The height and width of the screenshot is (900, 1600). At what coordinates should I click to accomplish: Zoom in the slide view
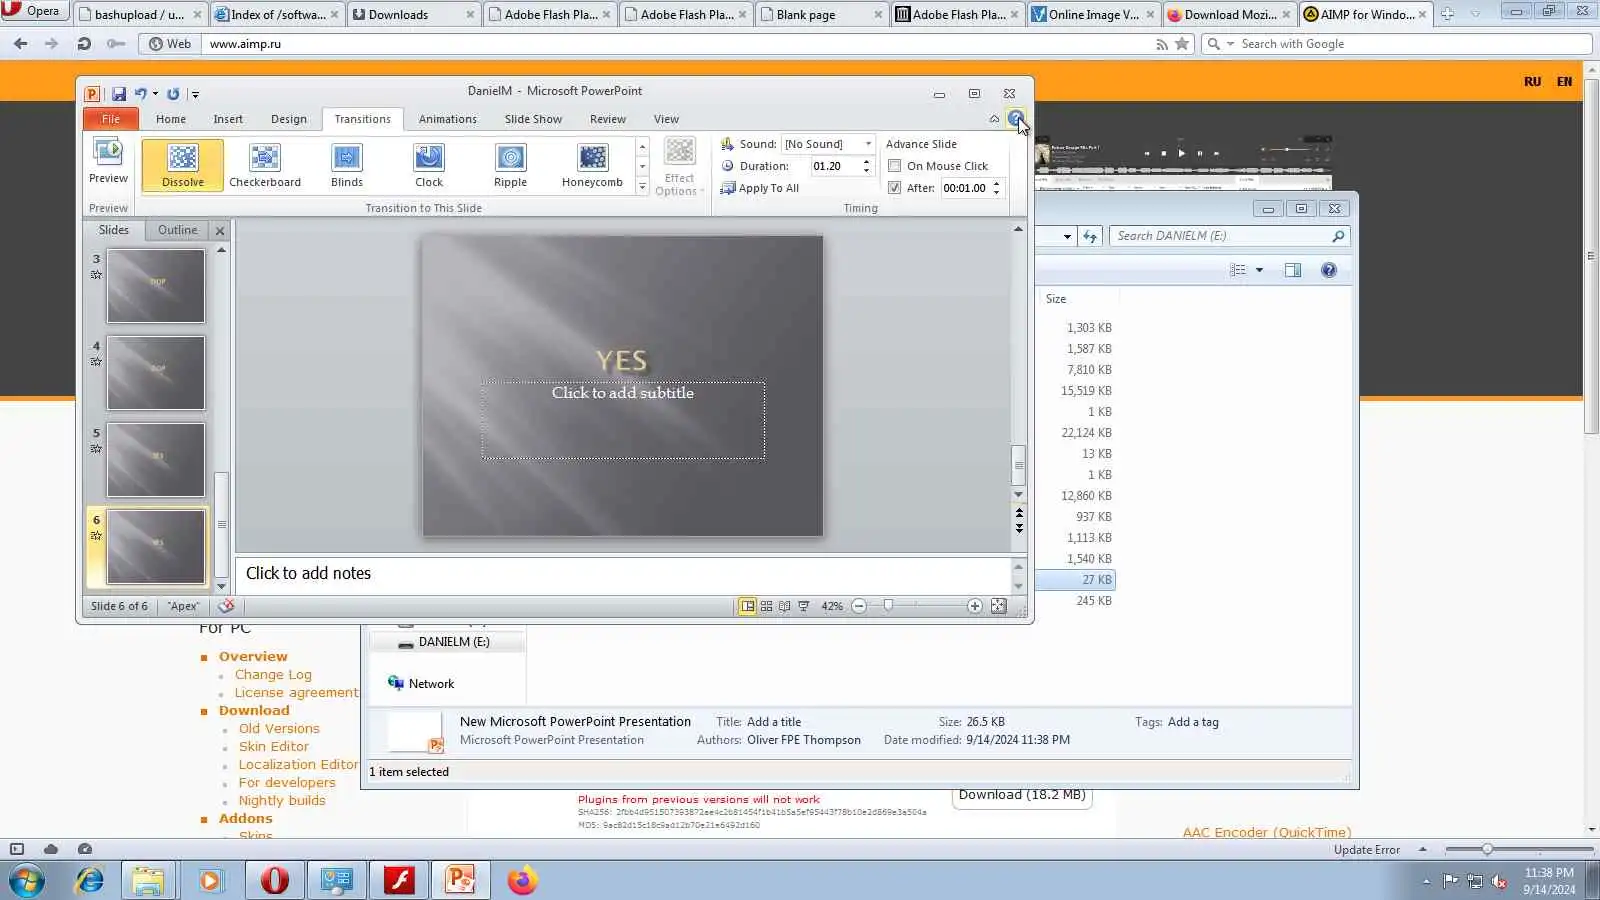coord(975,606)
